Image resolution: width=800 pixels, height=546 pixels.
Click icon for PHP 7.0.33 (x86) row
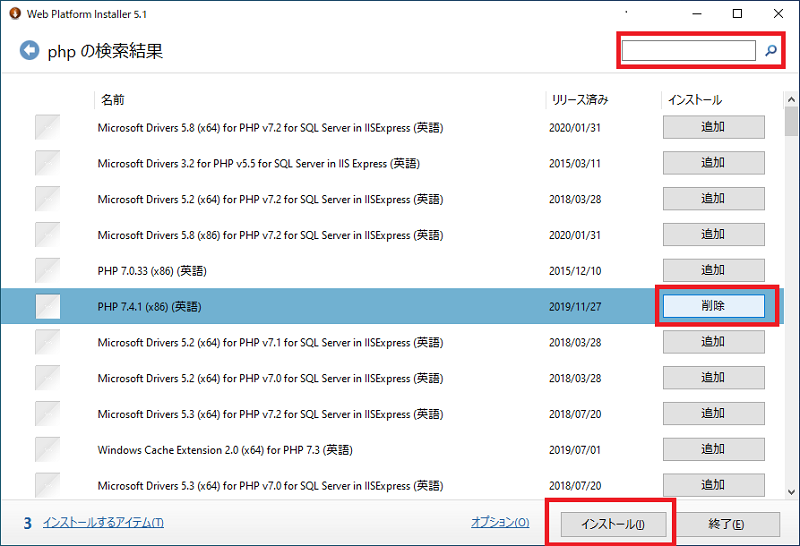[x=47, y=270]
